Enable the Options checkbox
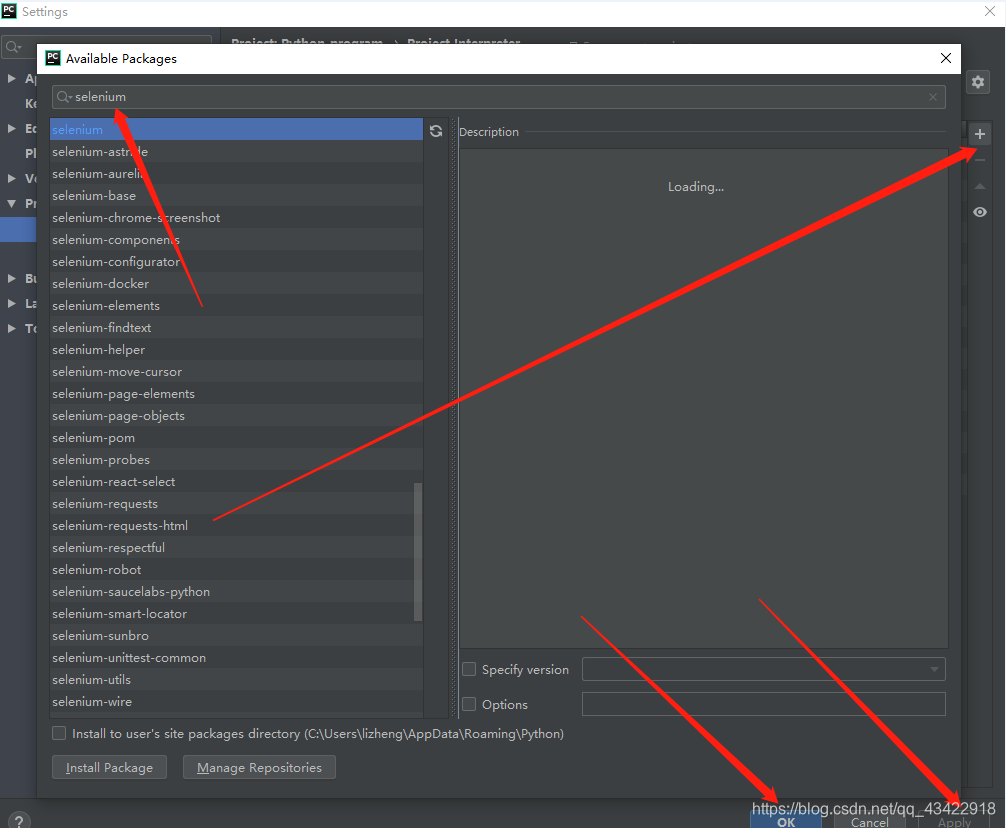1006x828 pixels. [469, 704]
